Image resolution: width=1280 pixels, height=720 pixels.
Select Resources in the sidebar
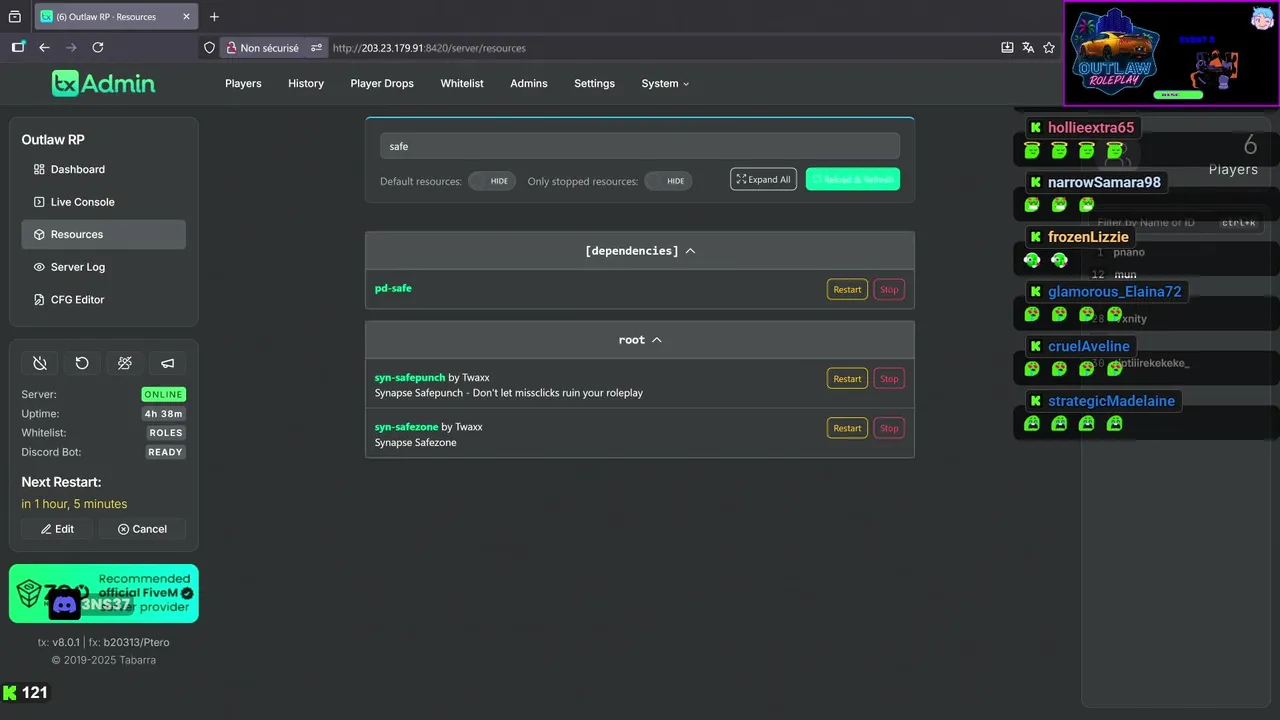(103, 234)
